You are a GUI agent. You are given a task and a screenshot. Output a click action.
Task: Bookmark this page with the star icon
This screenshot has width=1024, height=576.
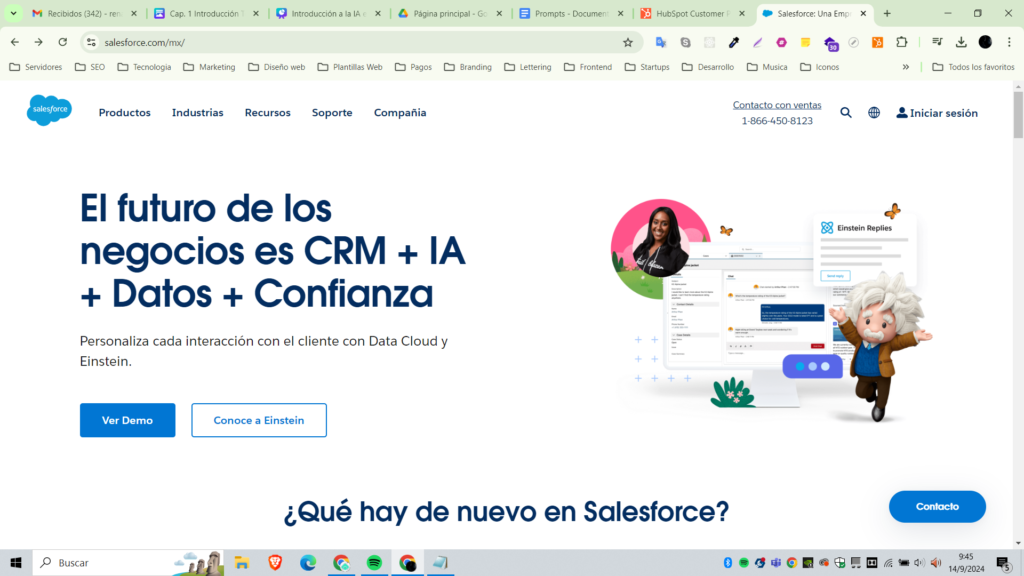coord(628,42)
